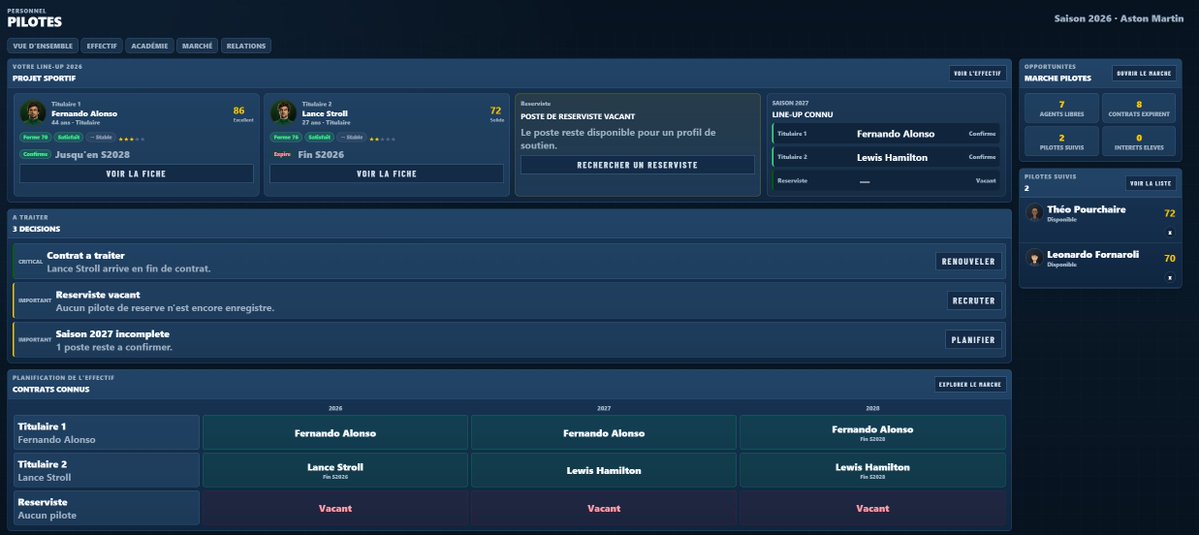Click Reserviste vacant decision title
Screen dimensions: 1199x535
(98, 294)
